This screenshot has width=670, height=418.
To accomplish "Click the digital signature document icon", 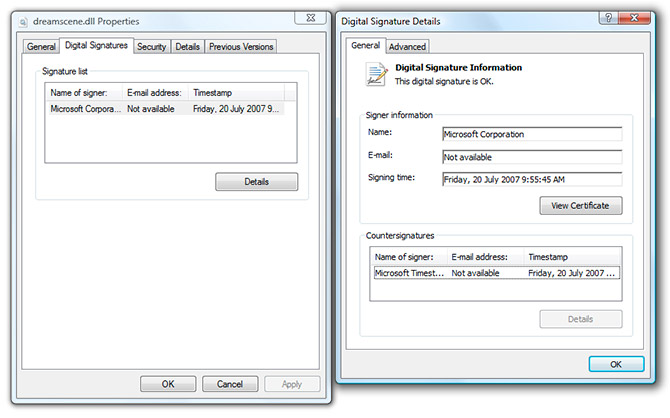I will pos(376,74).
